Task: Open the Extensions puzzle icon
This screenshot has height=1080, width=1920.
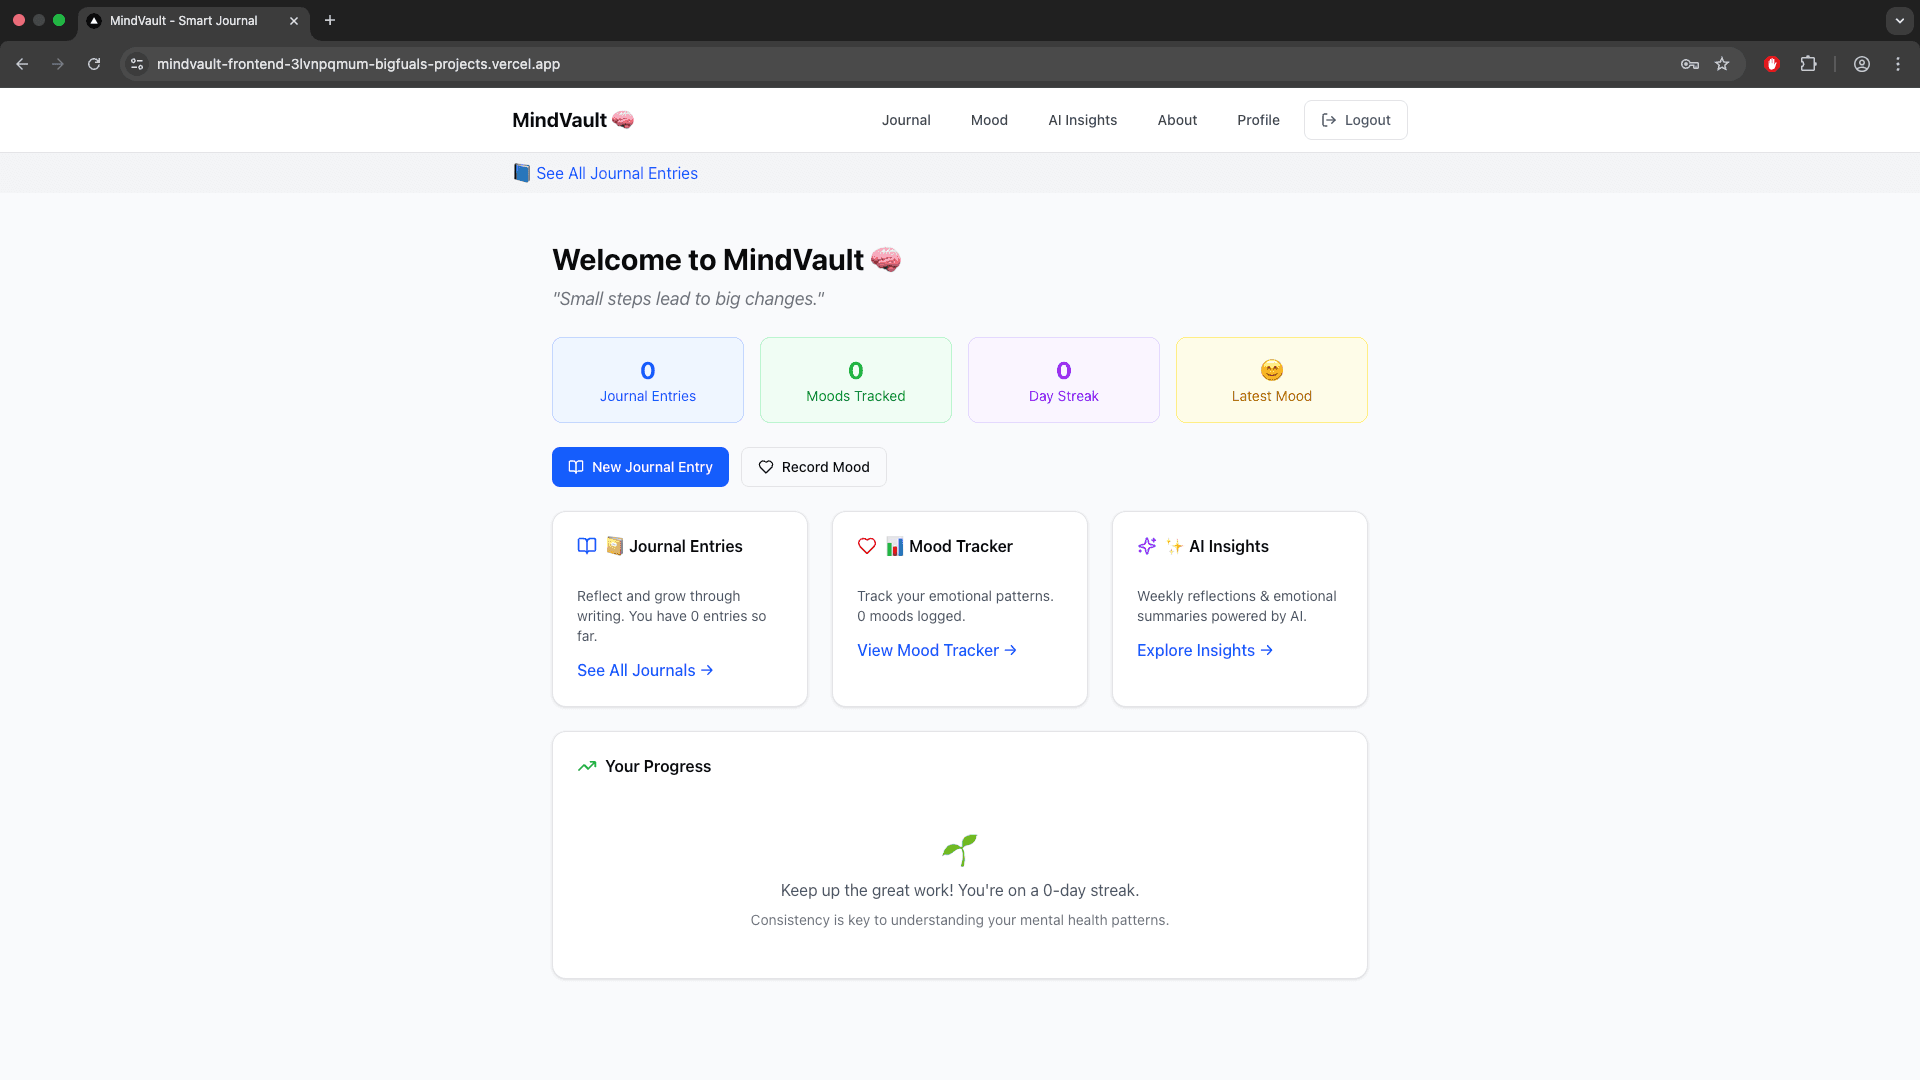Action: tap(1808, 64)
